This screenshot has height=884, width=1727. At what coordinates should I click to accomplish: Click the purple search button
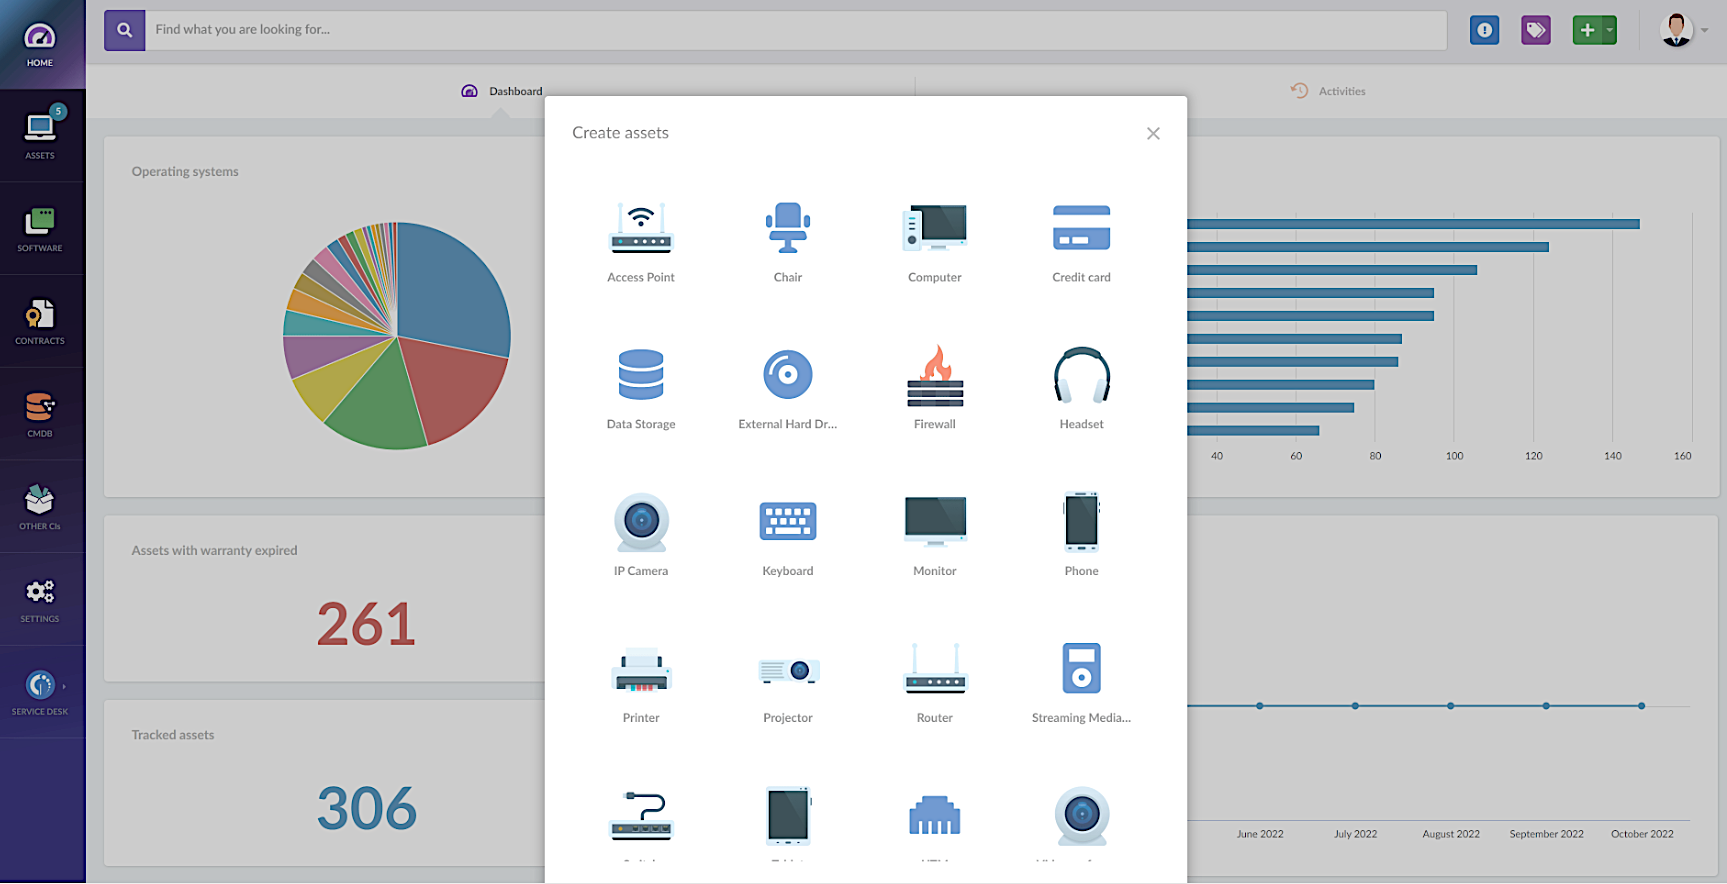125,30
